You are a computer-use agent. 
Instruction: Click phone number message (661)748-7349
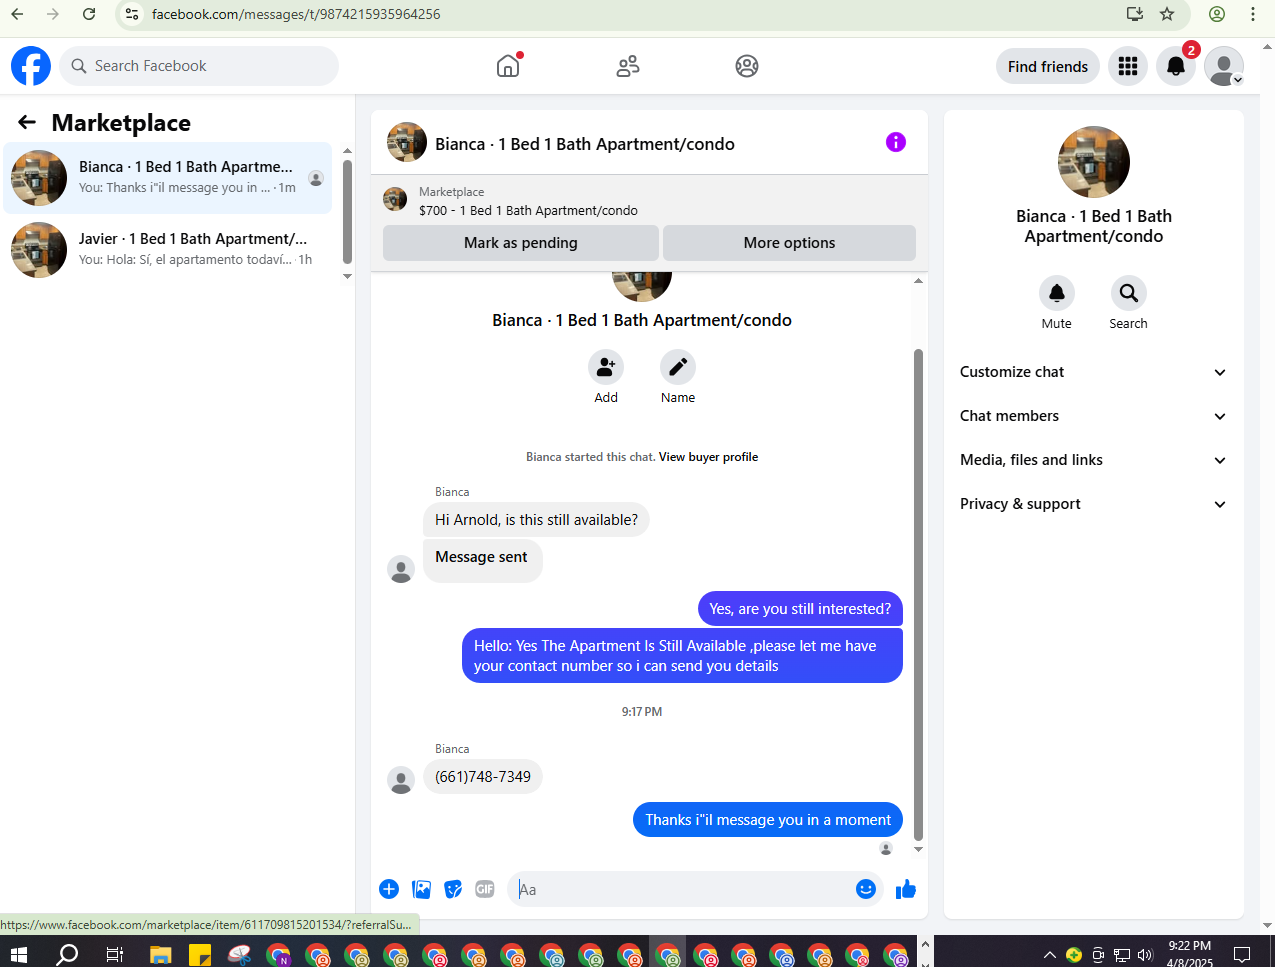(483, 777)
